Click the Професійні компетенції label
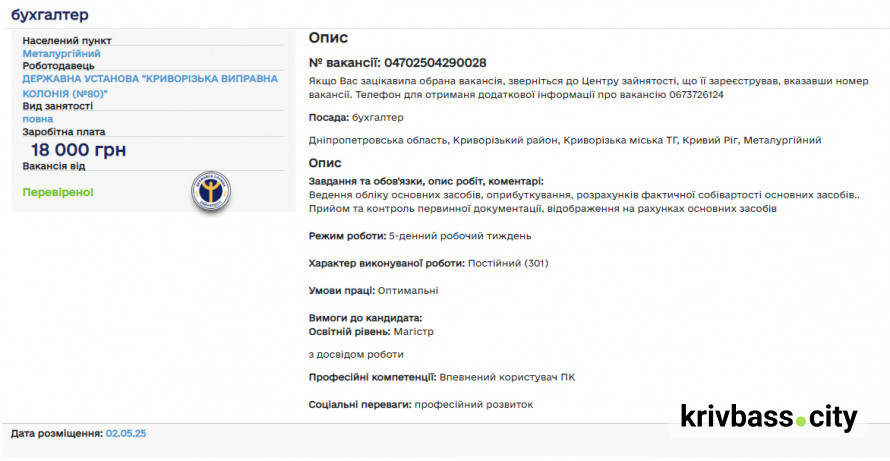890x461 pixels. 372,377
